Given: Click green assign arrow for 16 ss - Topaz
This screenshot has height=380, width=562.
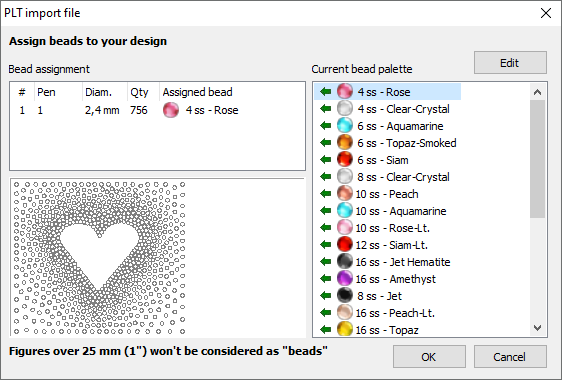Looking at the screenshot, I should (x=325, y=329).
